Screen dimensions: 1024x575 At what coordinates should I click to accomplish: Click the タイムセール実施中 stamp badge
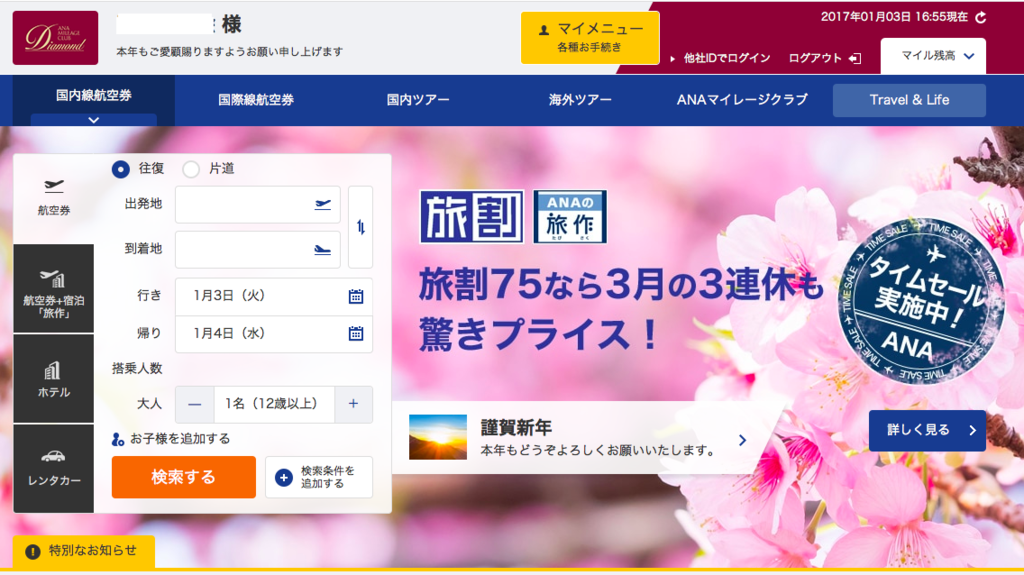point(921,300)
